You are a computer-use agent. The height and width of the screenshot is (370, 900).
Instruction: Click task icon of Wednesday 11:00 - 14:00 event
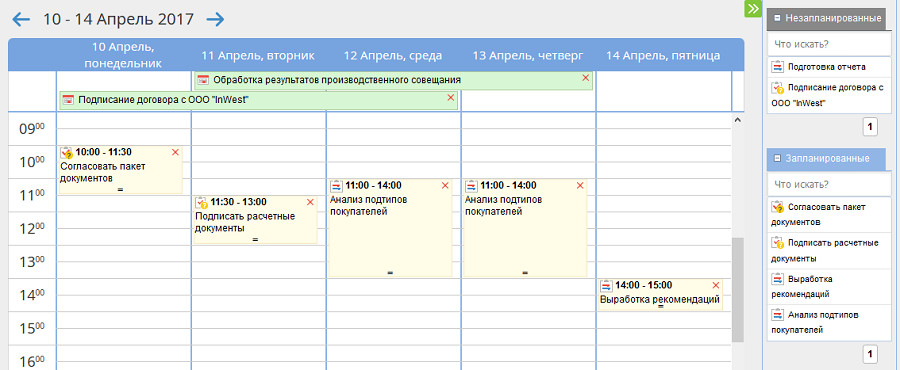pos(336,185)
